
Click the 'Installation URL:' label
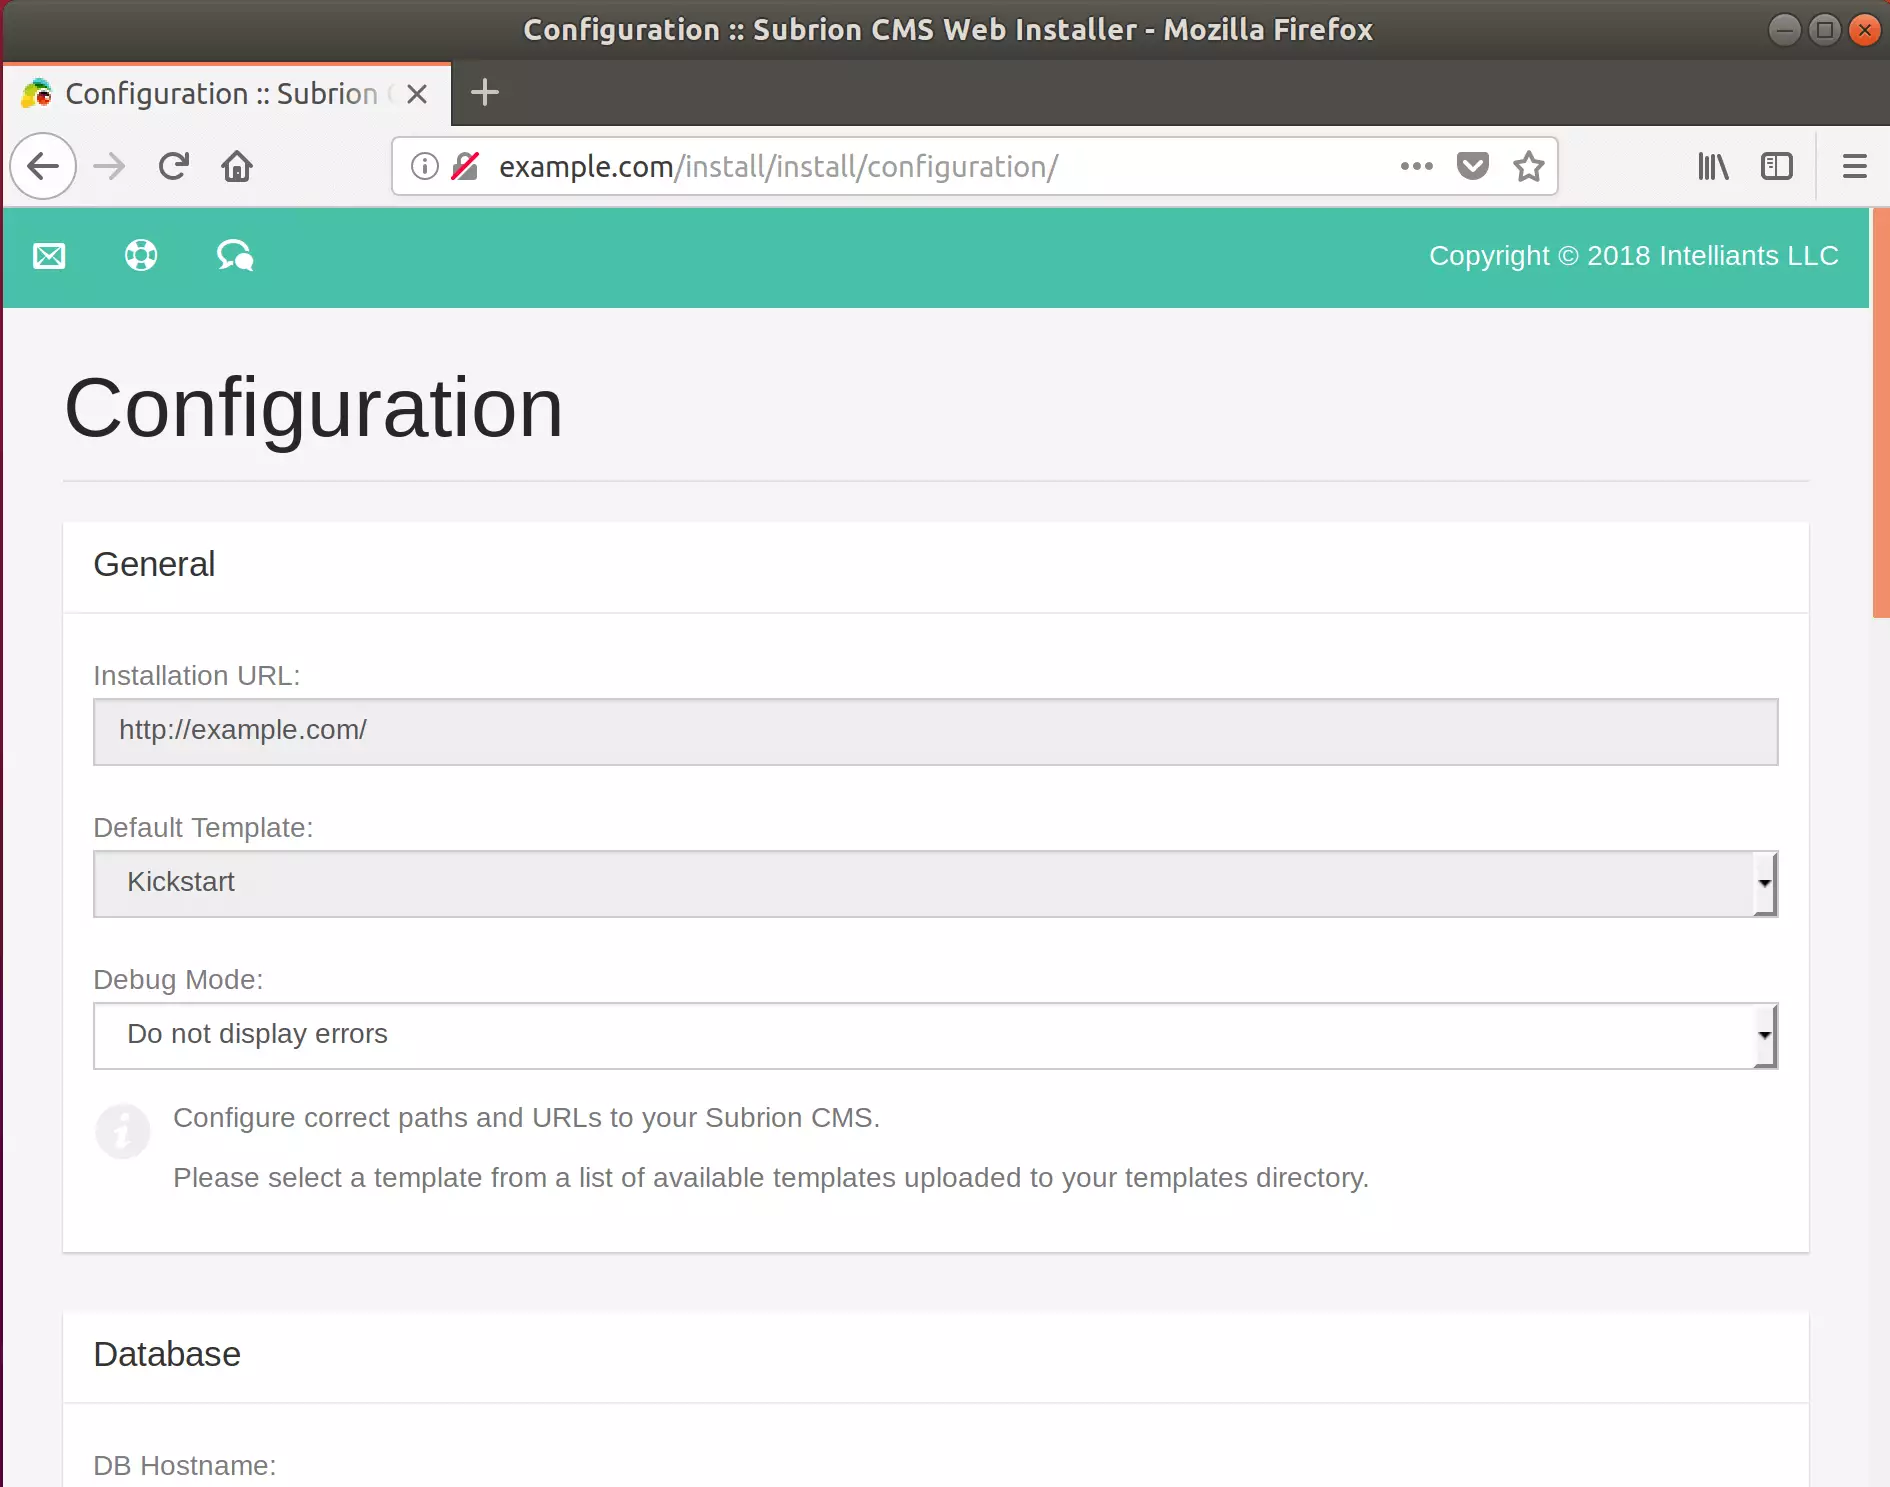coord(197,676)
